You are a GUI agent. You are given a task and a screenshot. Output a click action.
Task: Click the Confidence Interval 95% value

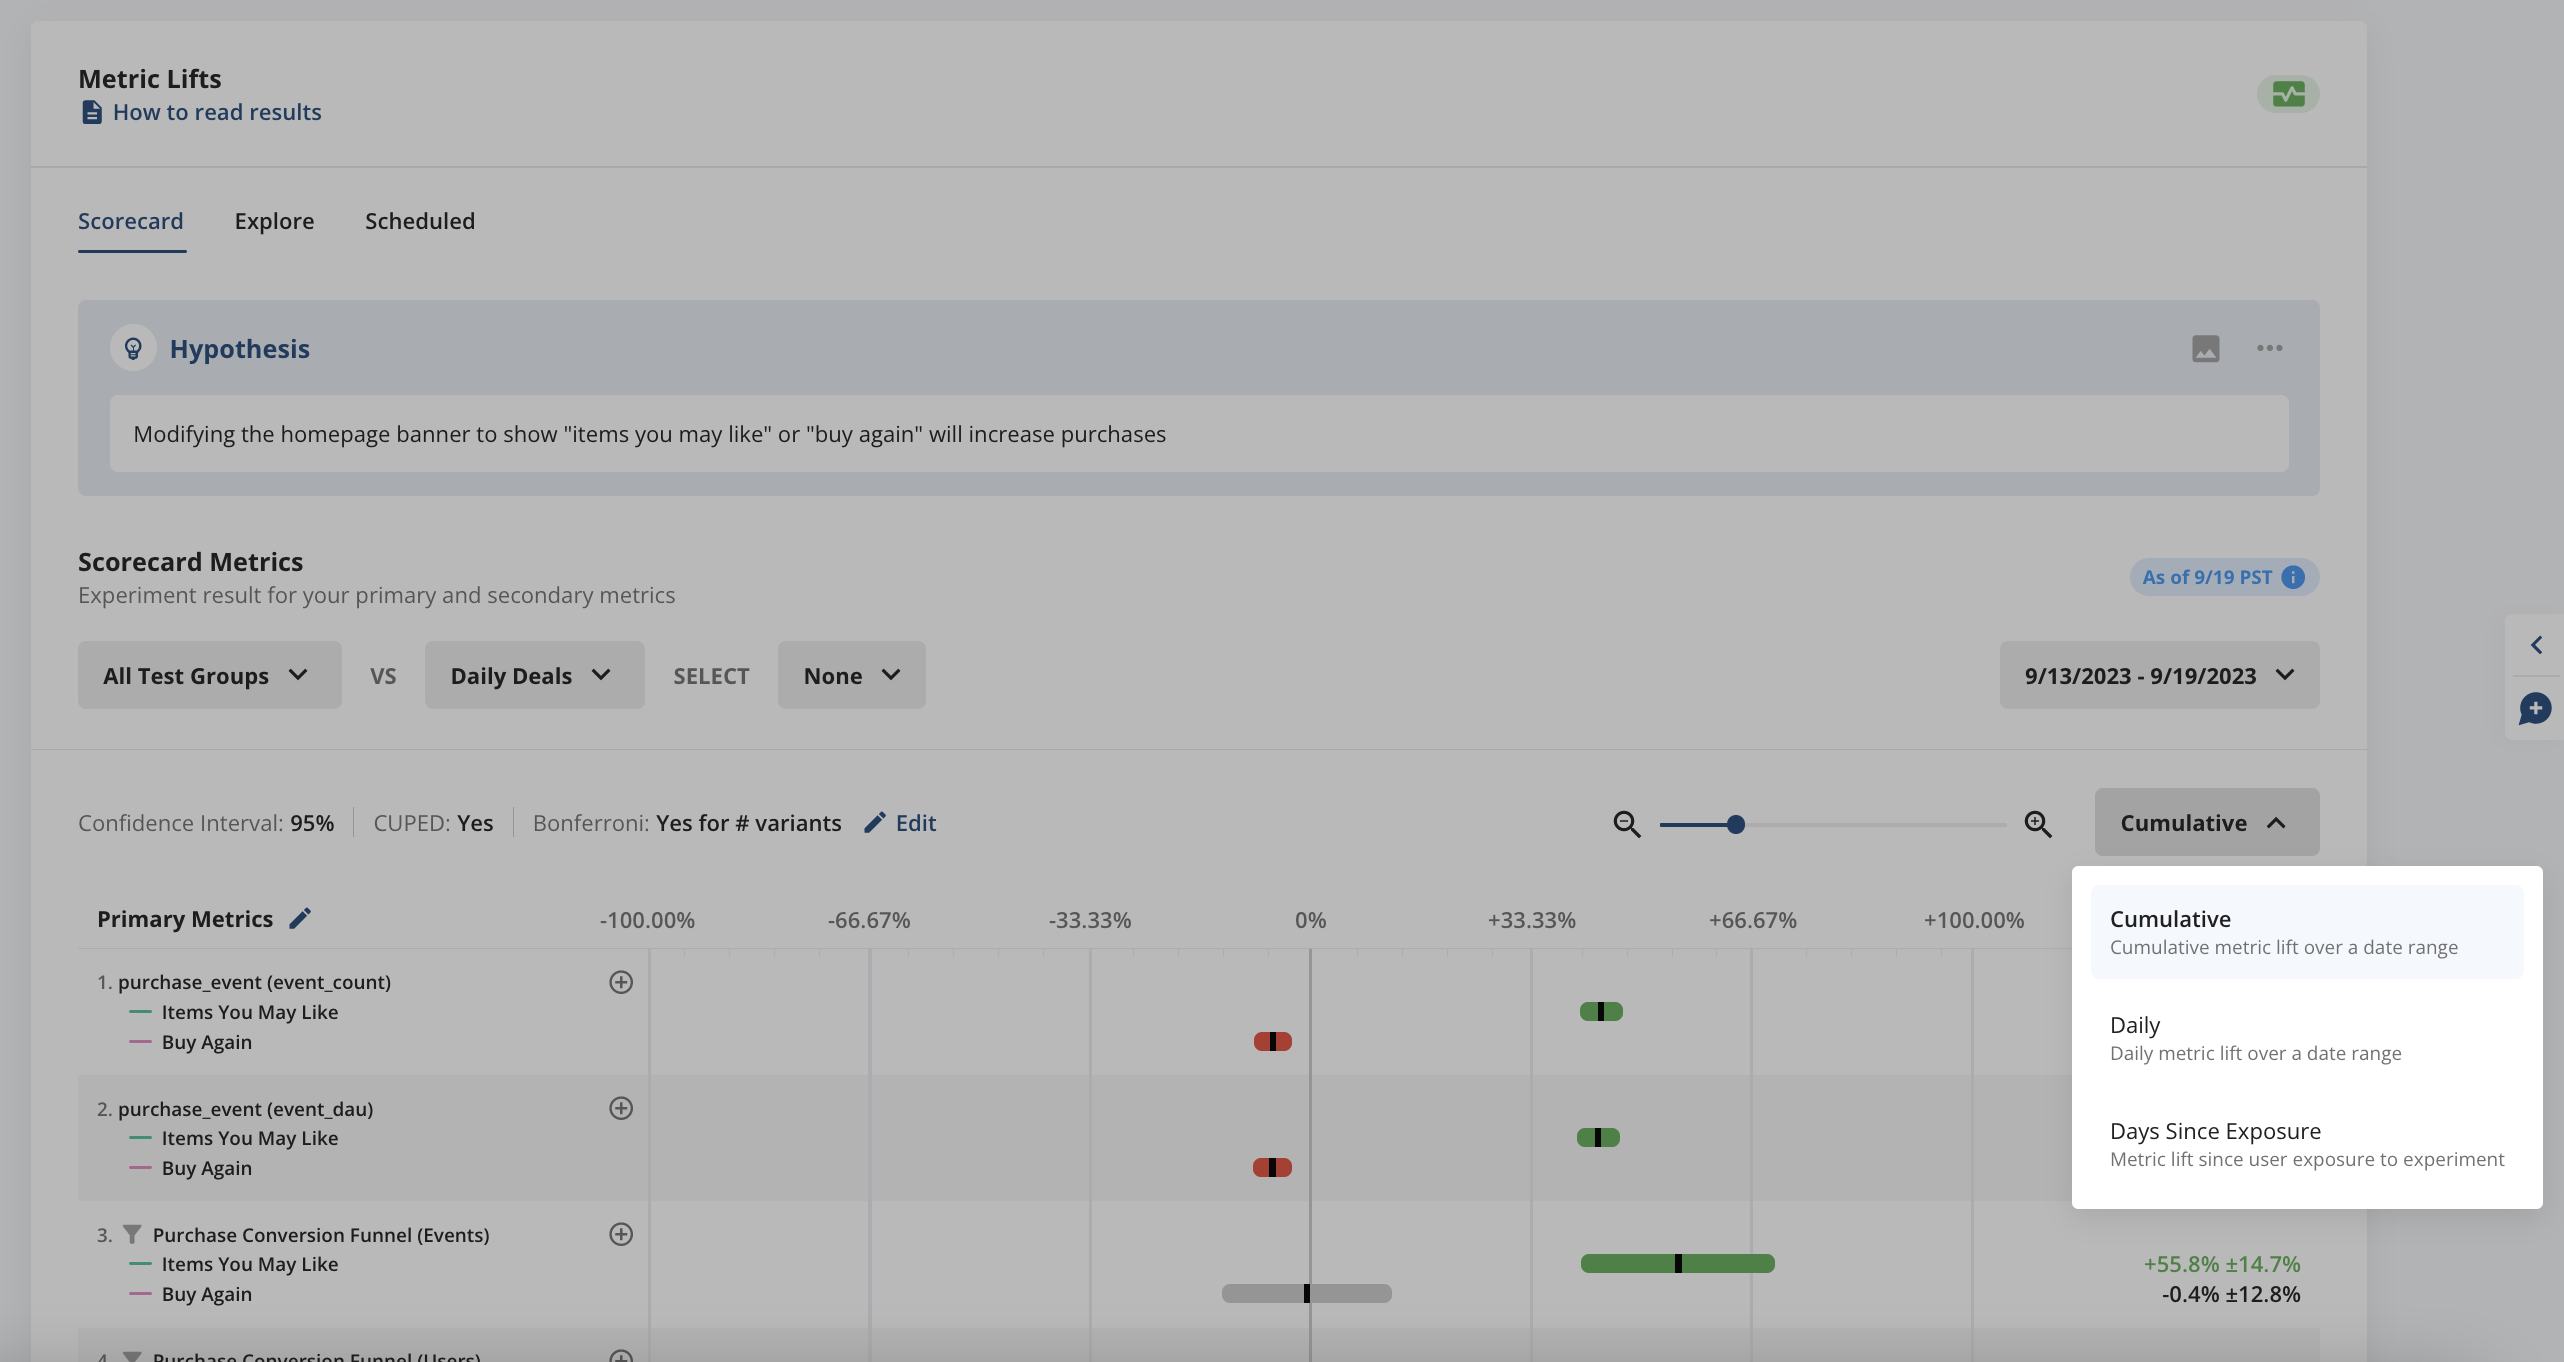coord(312,823)
